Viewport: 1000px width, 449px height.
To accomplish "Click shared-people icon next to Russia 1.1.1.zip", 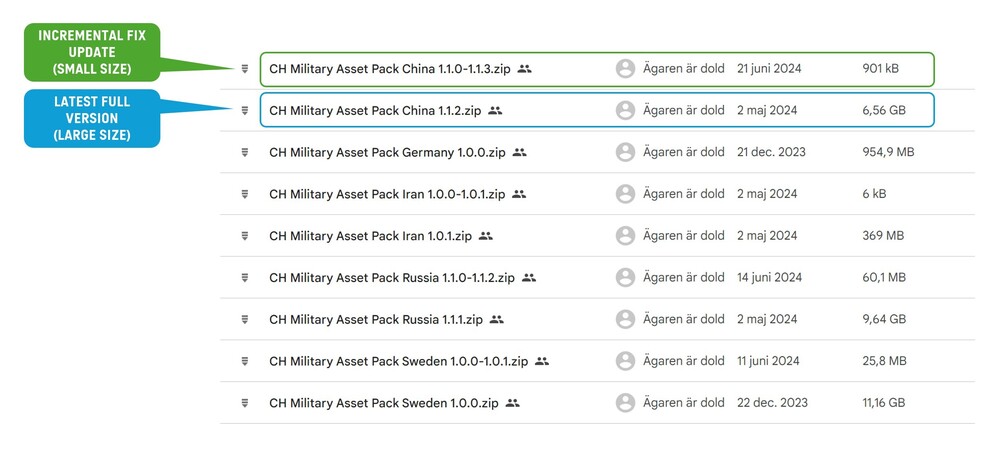I will [497, 320].
